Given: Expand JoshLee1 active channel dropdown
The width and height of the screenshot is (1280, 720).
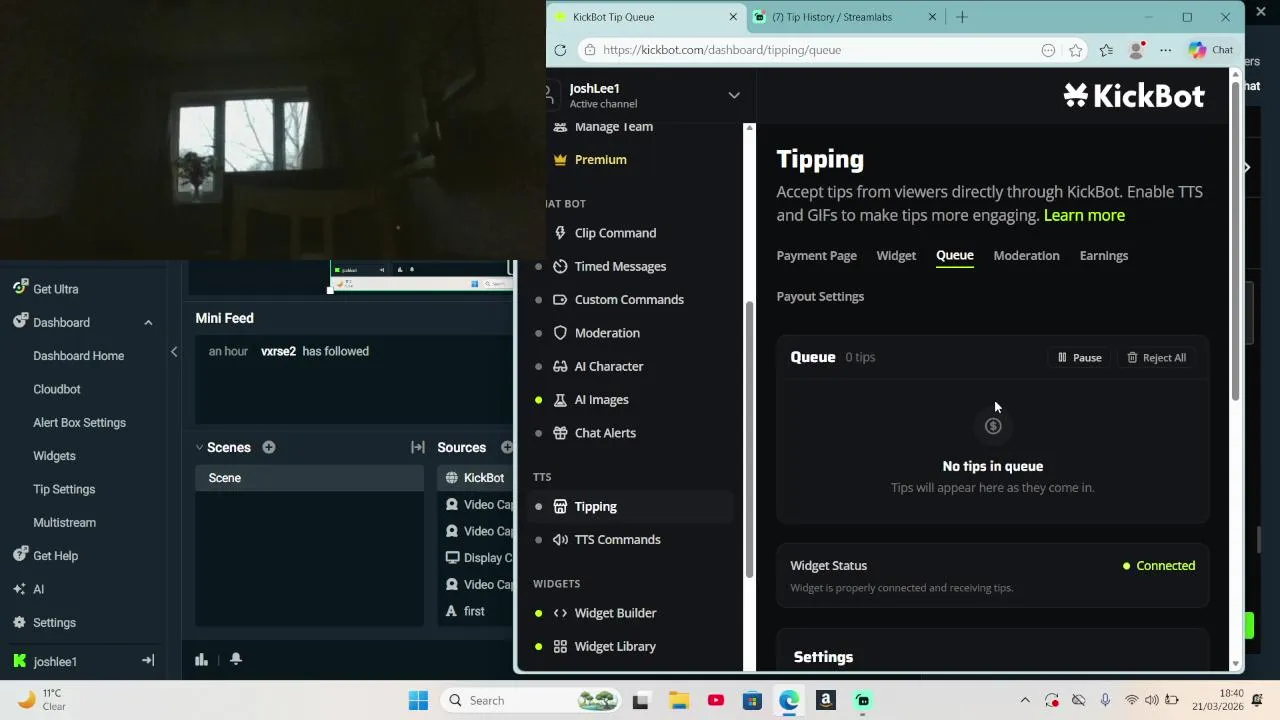Looking at the screenshot, I should (x=734, y=95).
